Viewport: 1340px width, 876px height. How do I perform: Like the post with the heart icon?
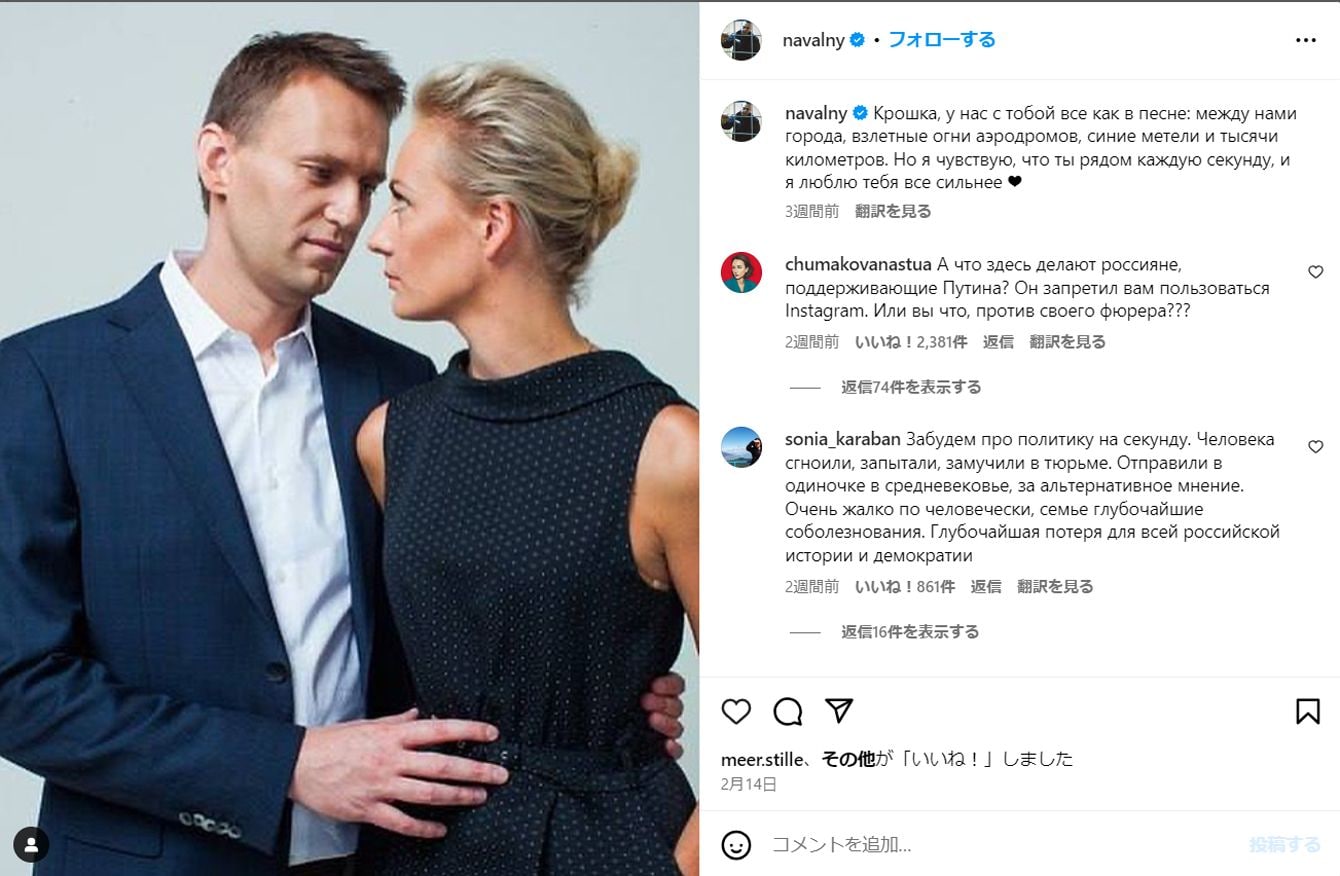tap(736, 711)
